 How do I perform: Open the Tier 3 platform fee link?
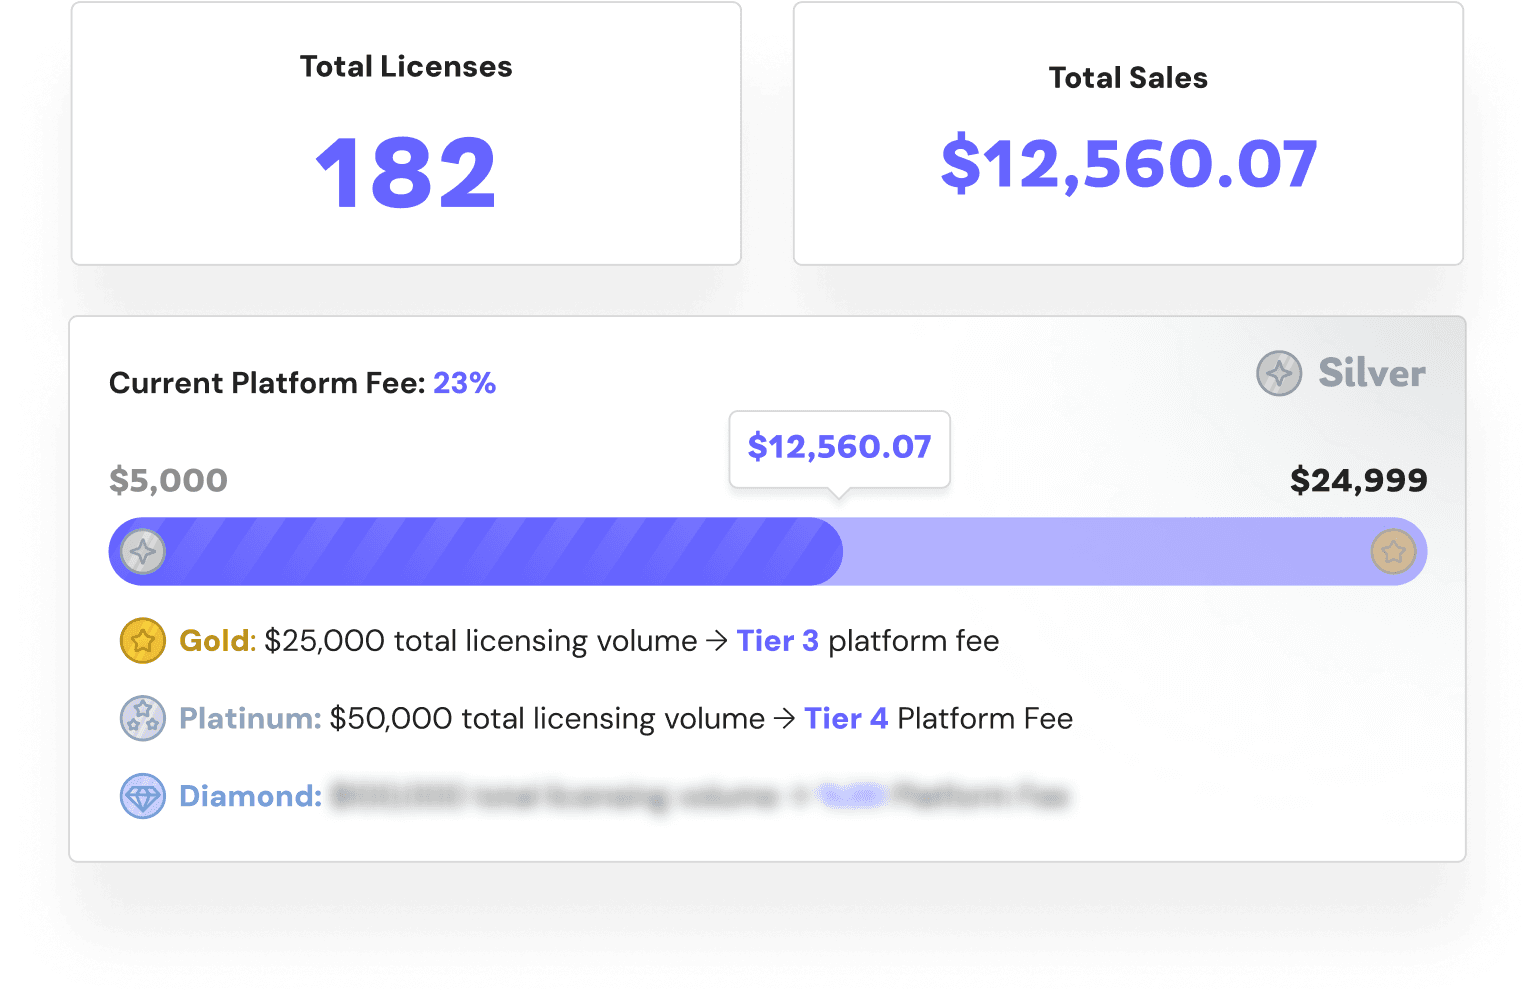(777, 641)
